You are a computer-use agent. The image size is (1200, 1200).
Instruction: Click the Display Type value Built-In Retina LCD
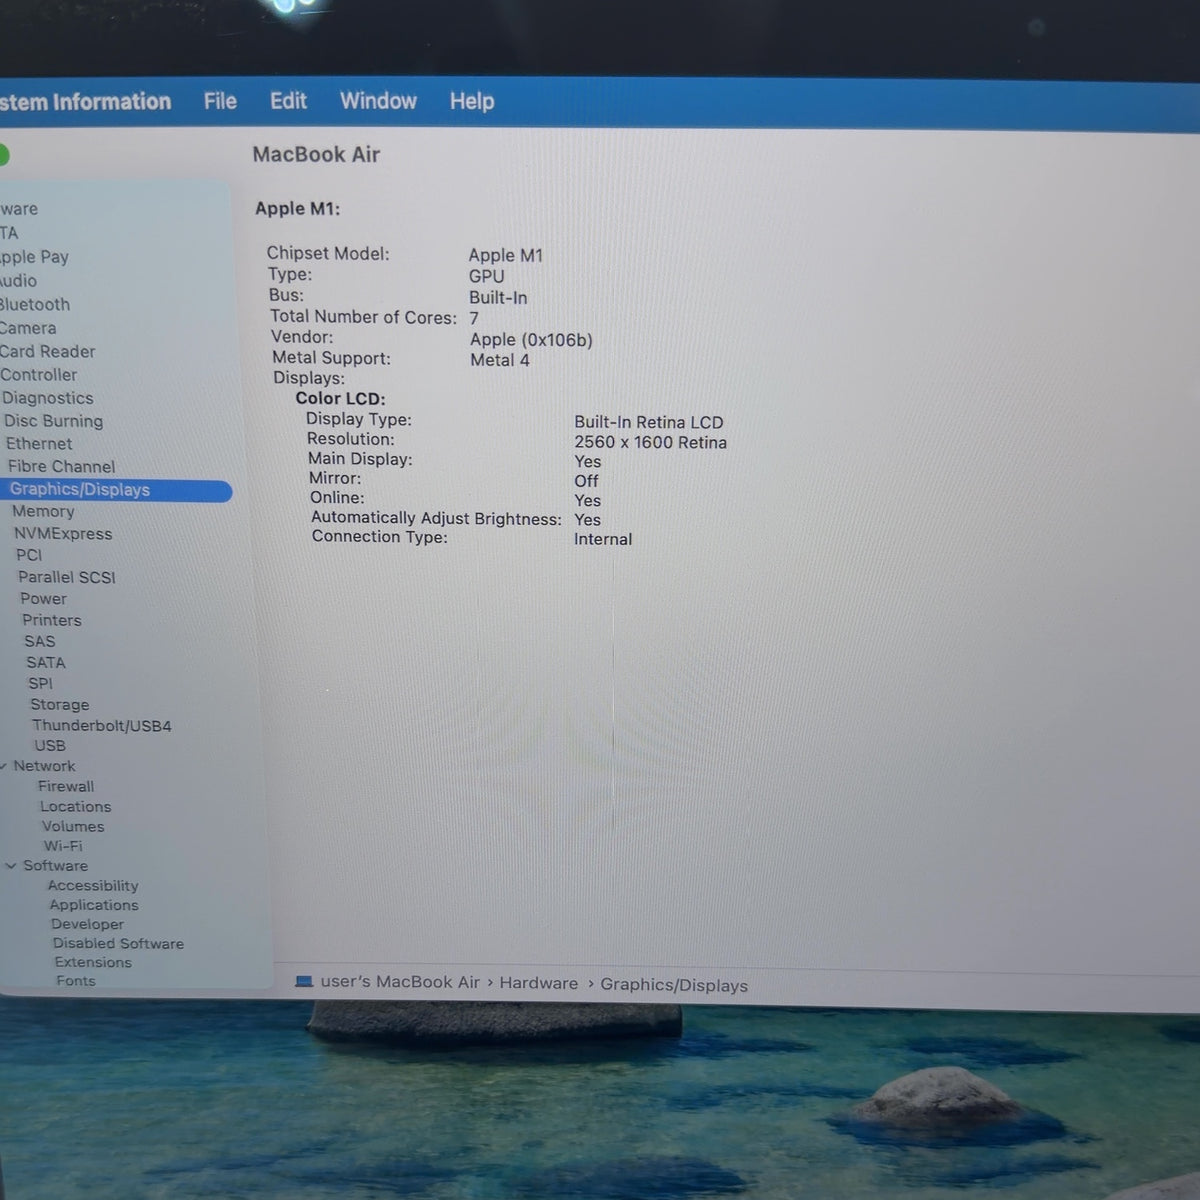point(649,422)
